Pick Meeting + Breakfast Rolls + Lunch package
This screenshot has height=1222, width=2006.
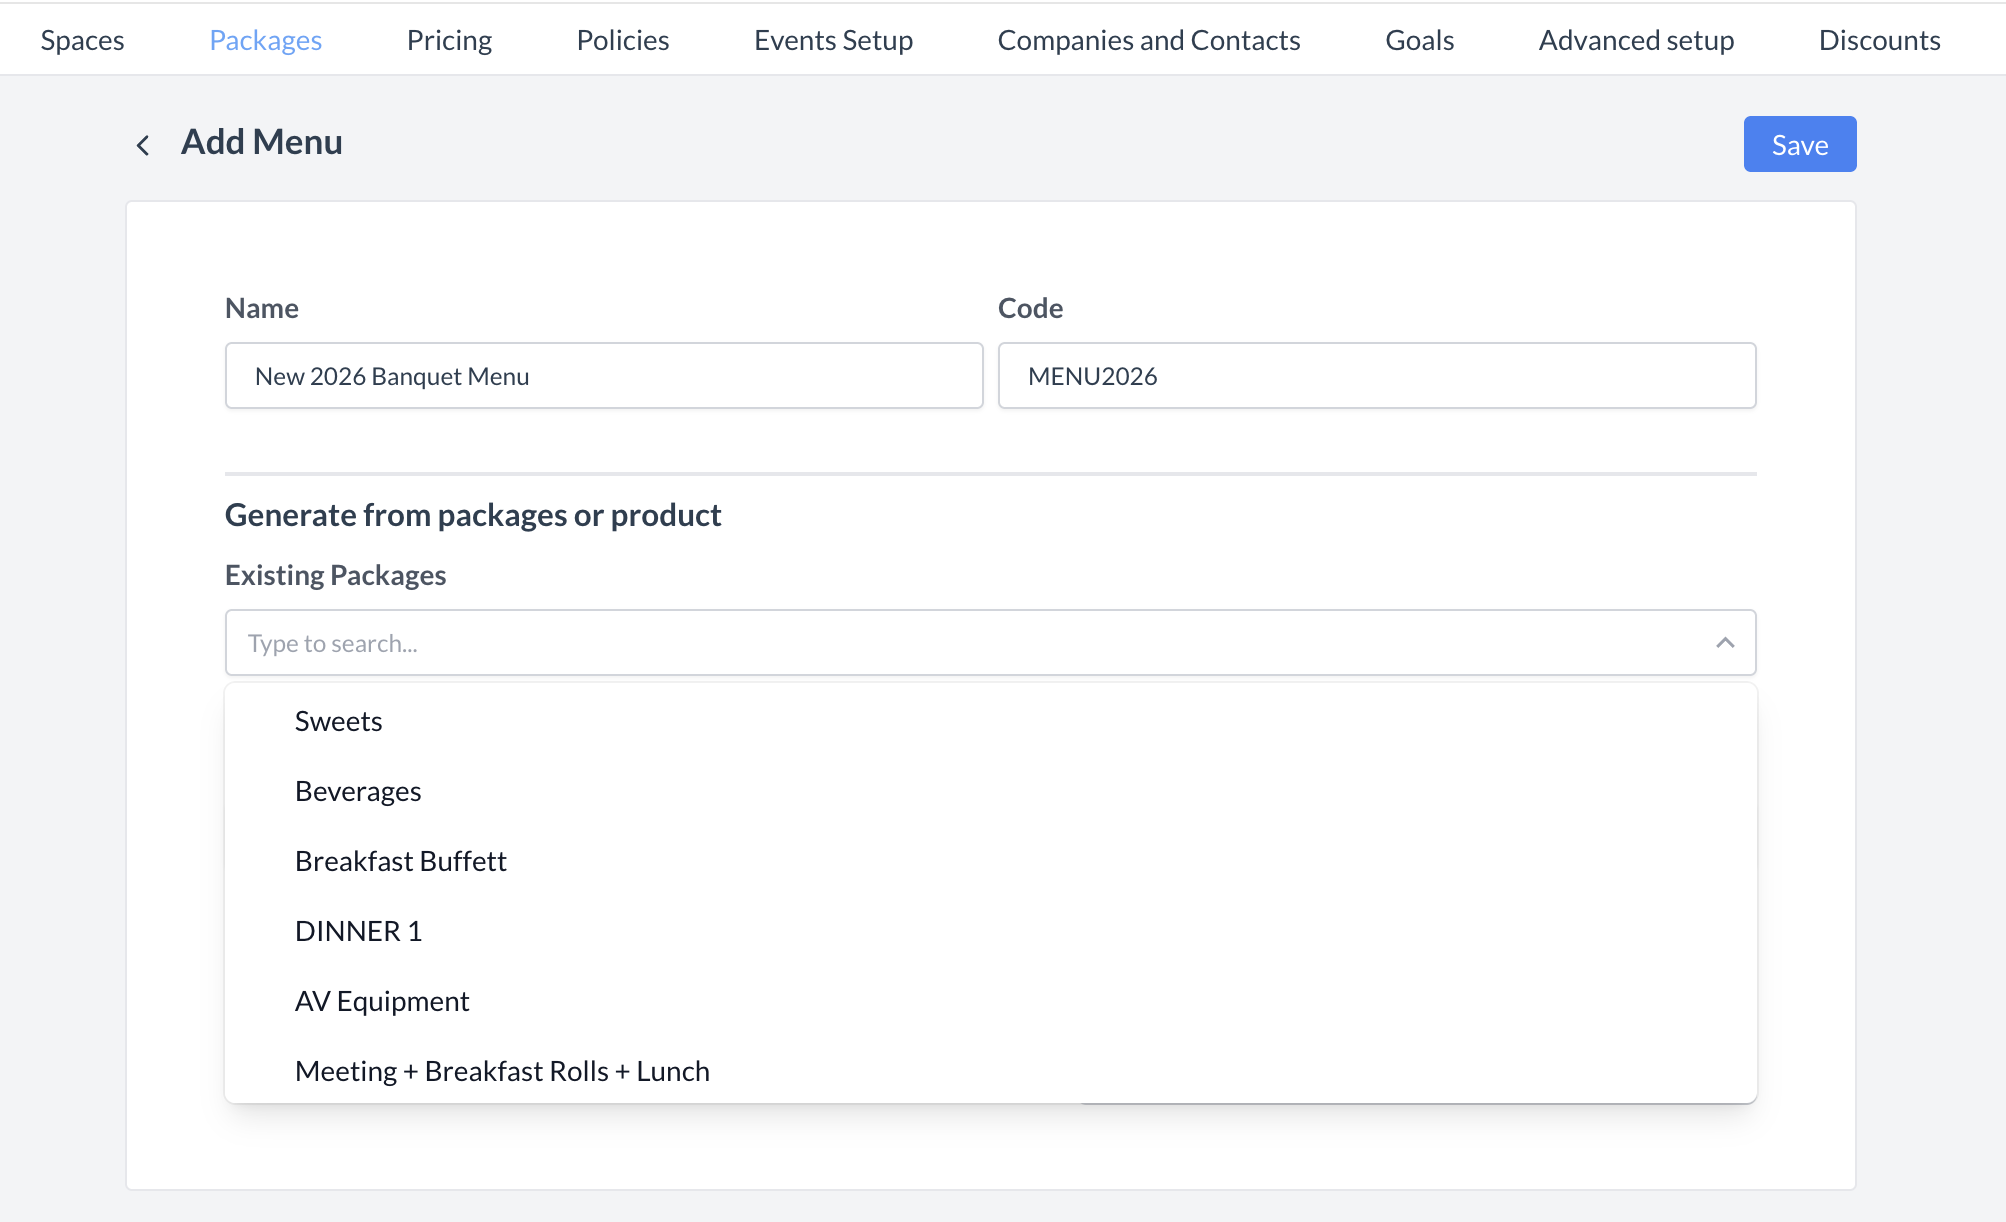point(501,1070)
